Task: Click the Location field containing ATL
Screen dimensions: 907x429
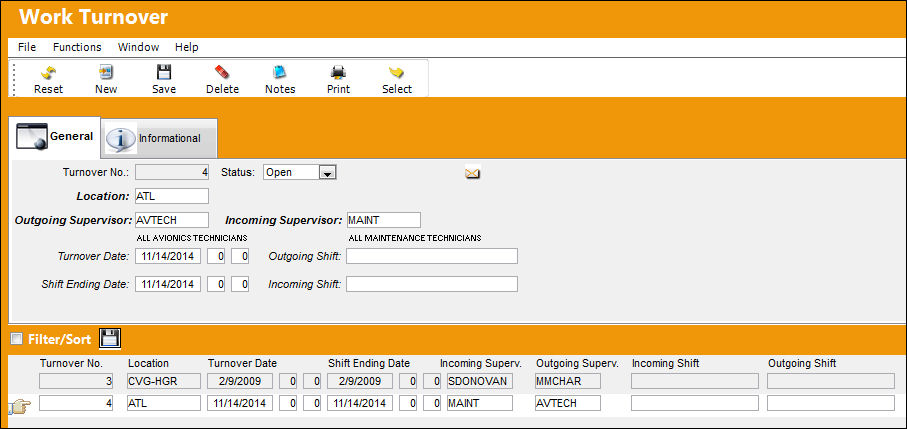Action: (x=172, y=196)
